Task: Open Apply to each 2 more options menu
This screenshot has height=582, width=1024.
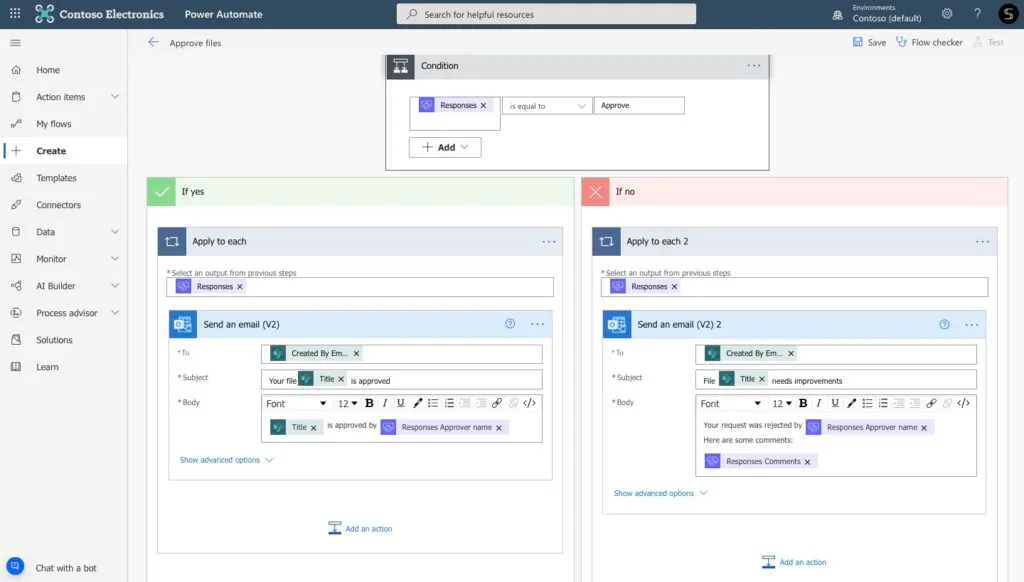Action: pyautogui.click(x=983, y=242)
